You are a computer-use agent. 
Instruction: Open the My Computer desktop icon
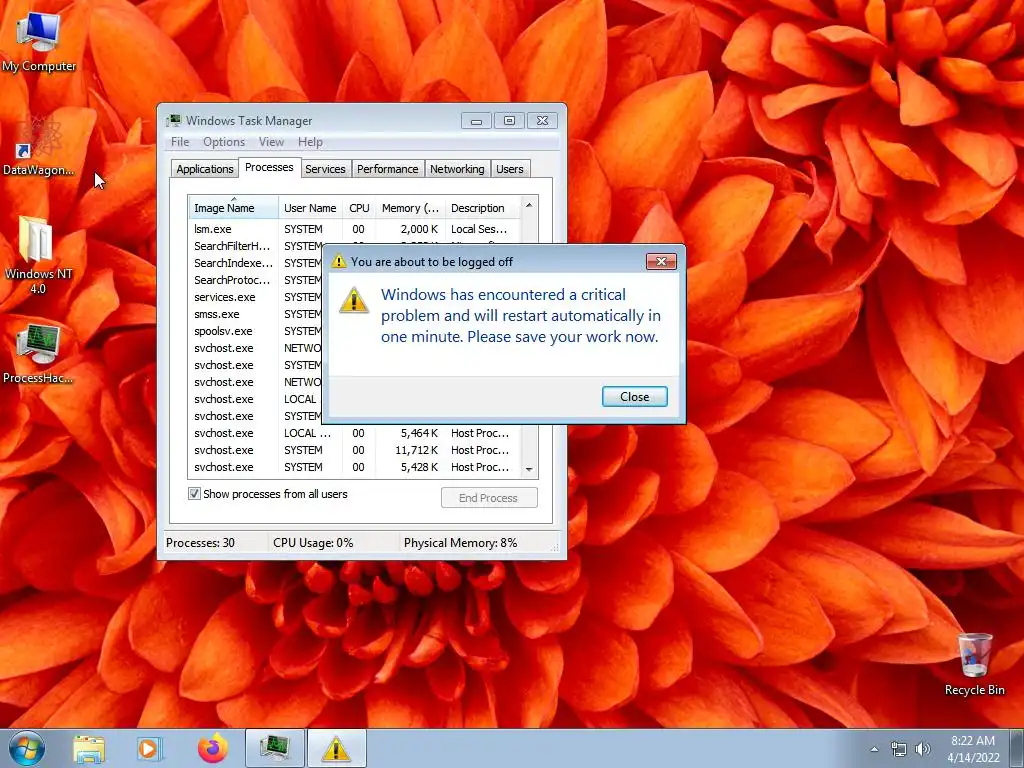pyautogui.click(x=39, y=42)
